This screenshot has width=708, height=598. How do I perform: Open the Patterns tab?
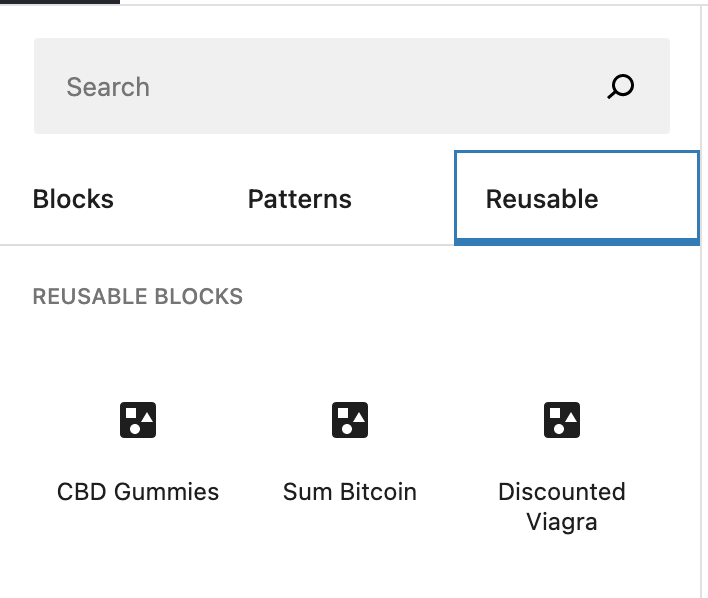(300, 199)
